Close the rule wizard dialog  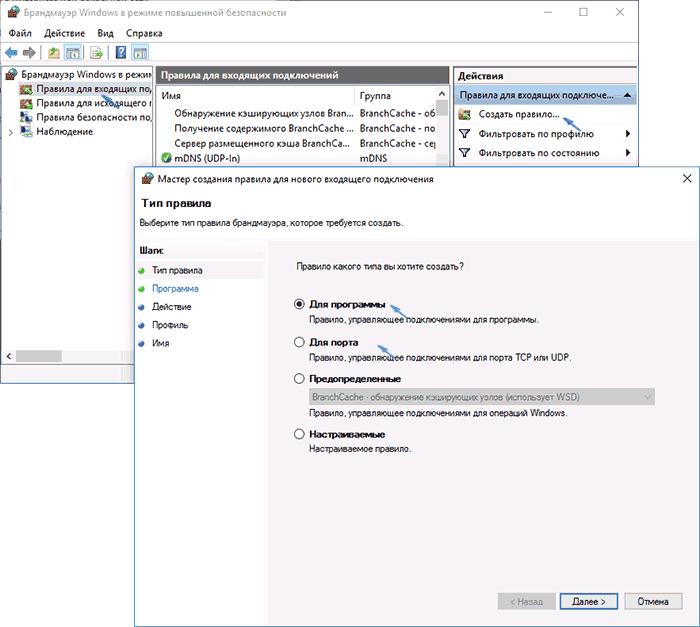tap(687, 179)
